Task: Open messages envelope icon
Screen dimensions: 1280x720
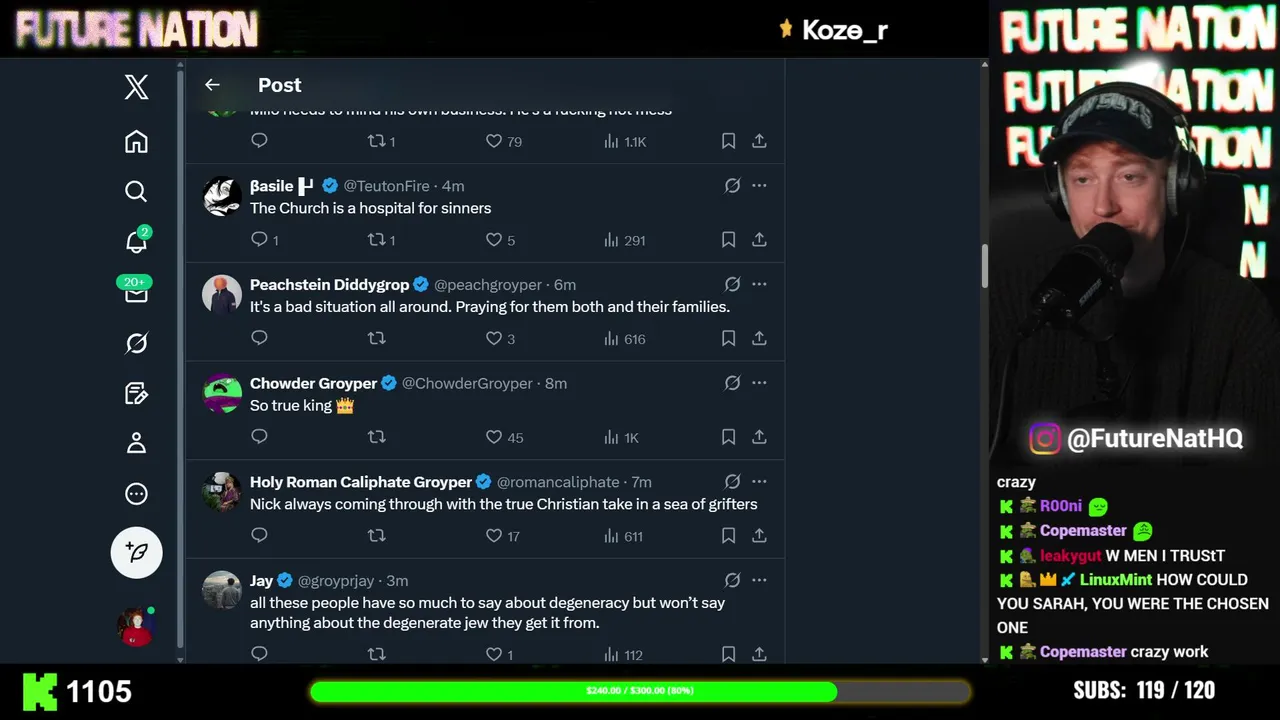Action: pyautogui.click(x=136, y=293)
